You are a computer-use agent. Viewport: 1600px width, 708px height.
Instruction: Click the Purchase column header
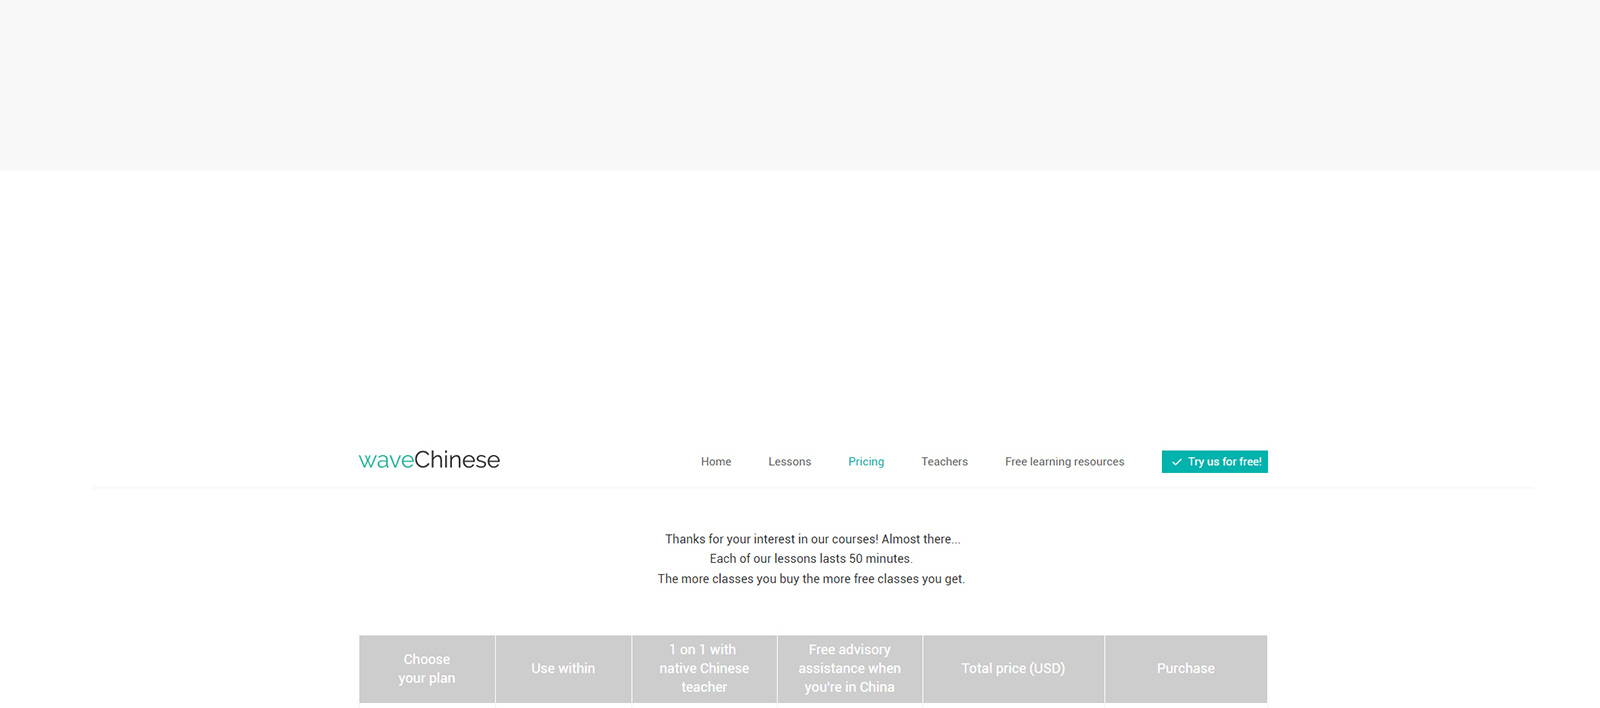[x=1185, y=669]
